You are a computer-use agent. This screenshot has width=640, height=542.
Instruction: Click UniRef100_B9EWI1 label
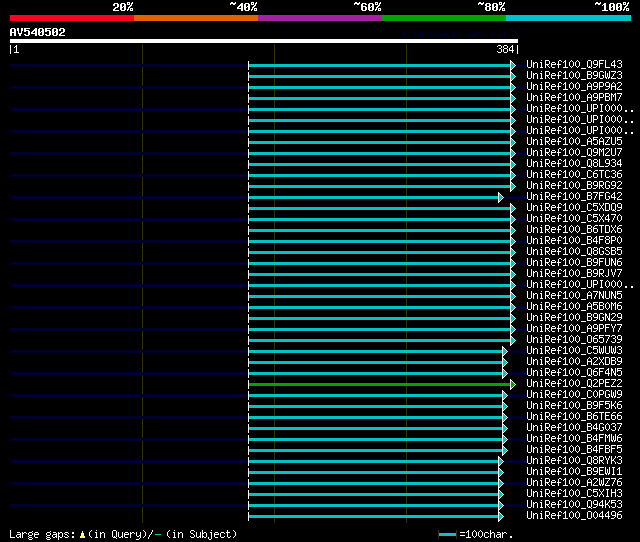[x=574, y=472]
